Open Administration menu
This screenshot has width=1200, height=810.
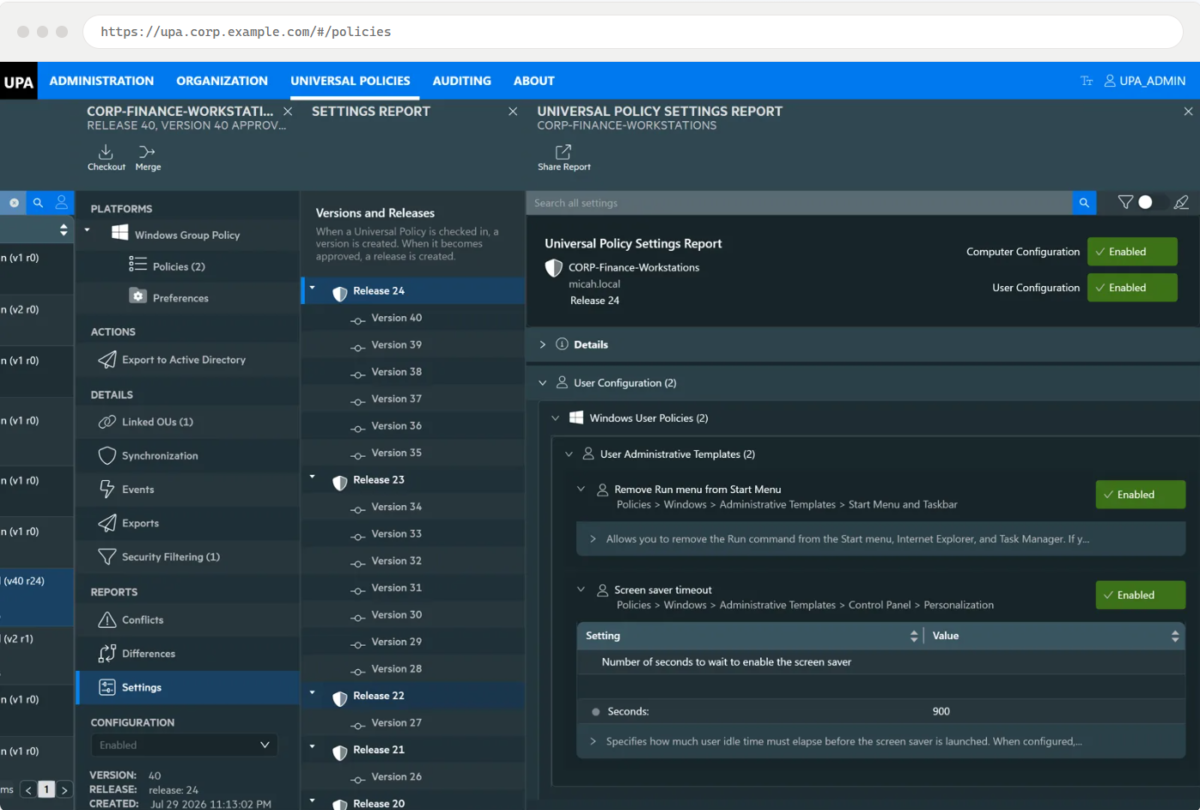click(102, 81)
